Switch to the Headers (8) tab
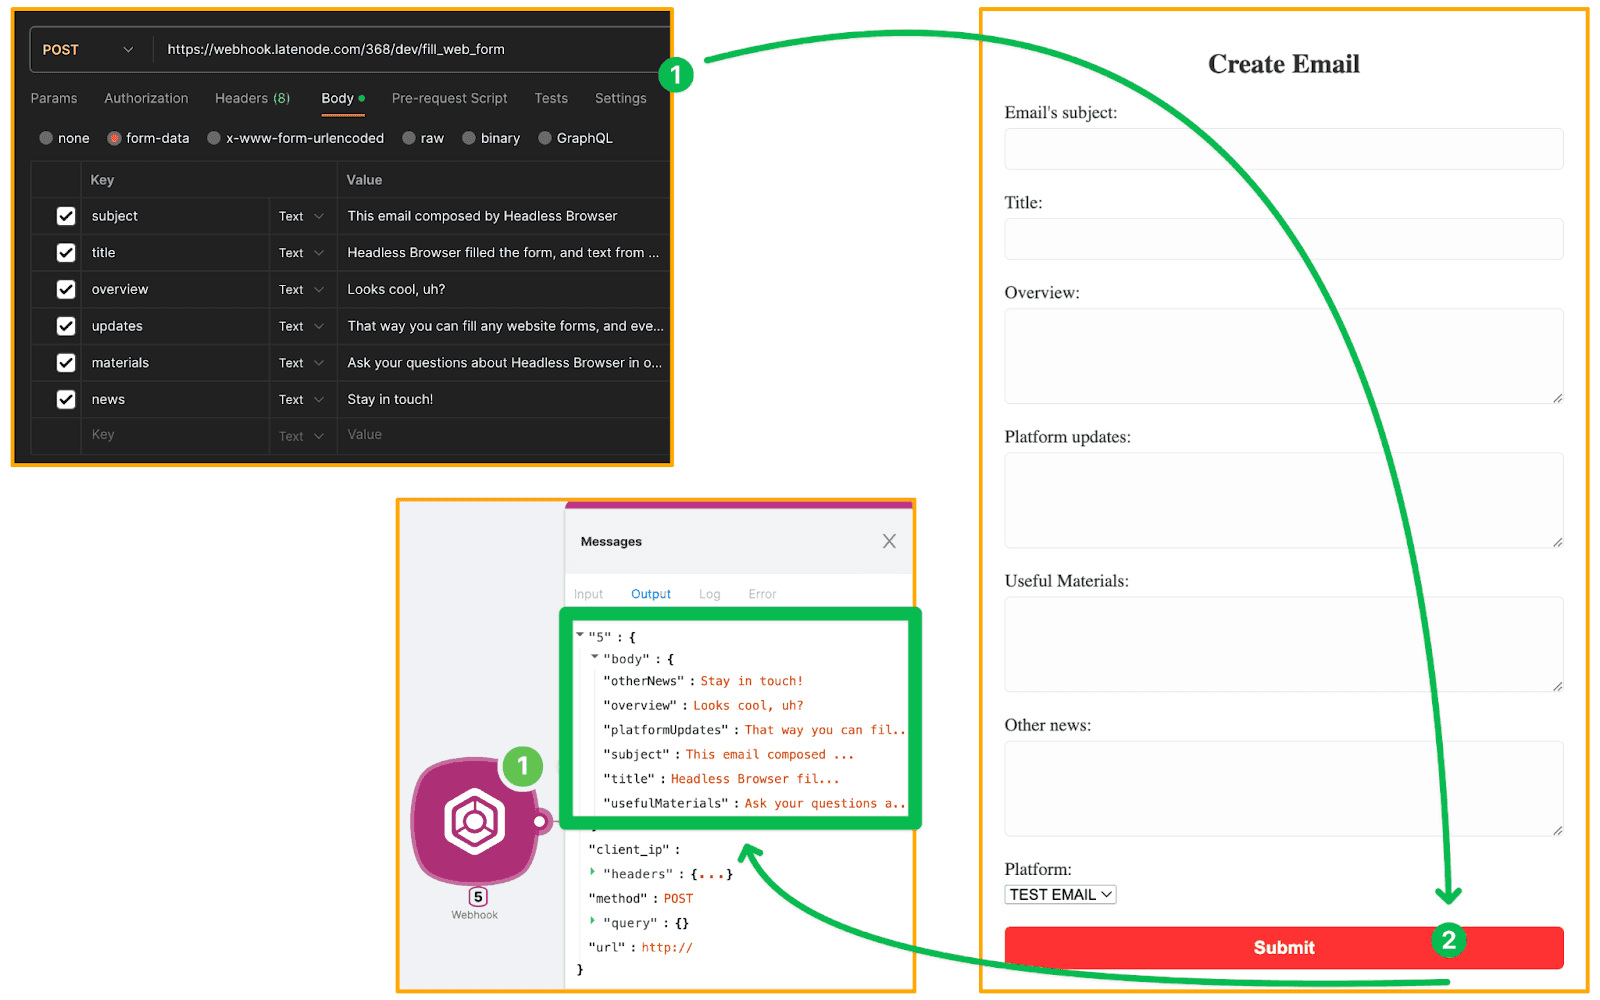The width and height of the screenshot is (1600, 1000). pyautogui.click(x=252, y=98)
